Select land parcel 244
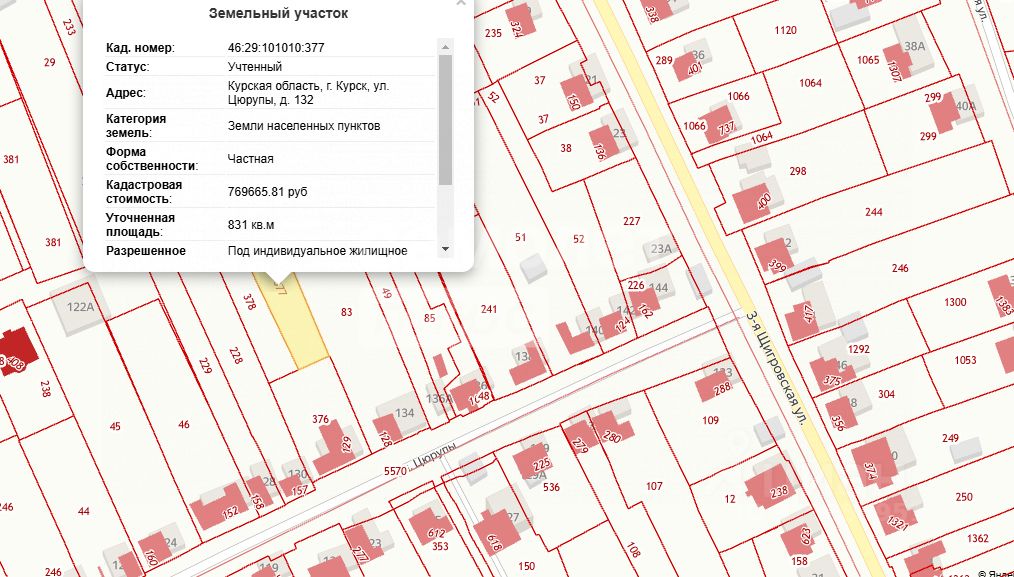Screen dimensions: 1014x577 point(874,212)
